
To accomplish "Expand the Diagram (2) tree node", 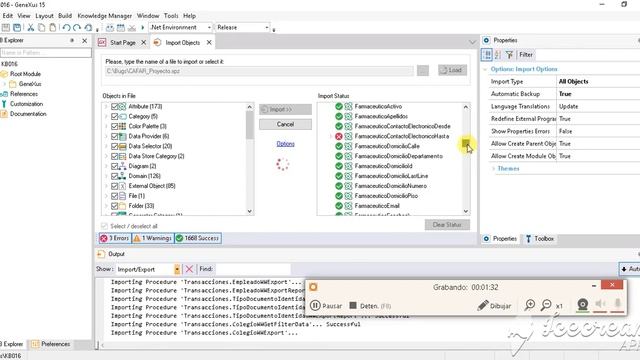I will (x=106, y=166).
